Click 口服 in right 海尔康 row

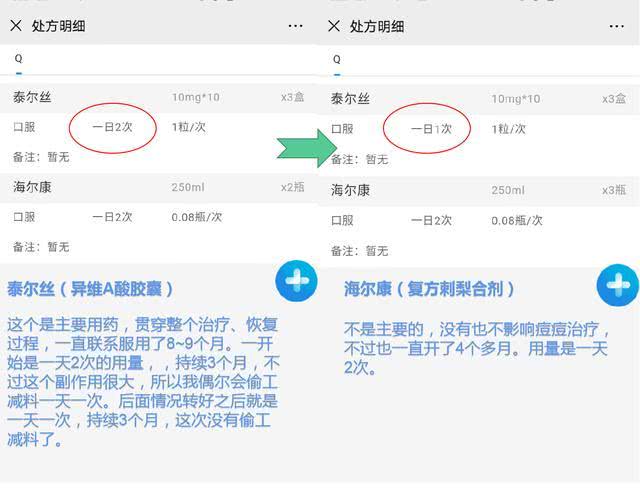pos(342,220)
